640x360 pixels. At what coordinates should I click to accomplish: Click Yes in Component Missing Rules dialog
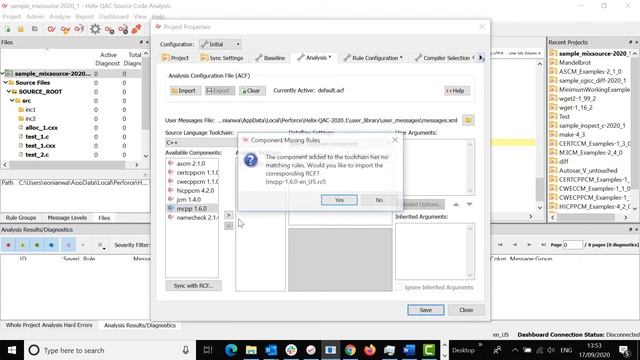(x=339, y=200)
